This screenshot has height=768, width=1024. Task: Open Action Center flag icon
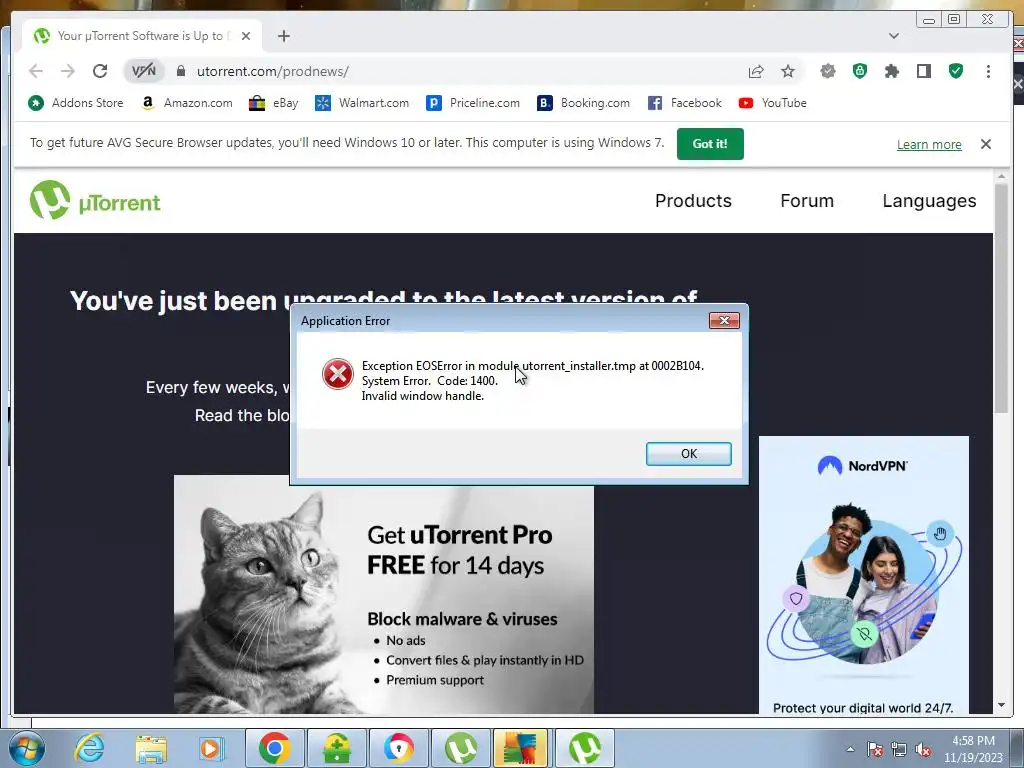pos(874,749)
